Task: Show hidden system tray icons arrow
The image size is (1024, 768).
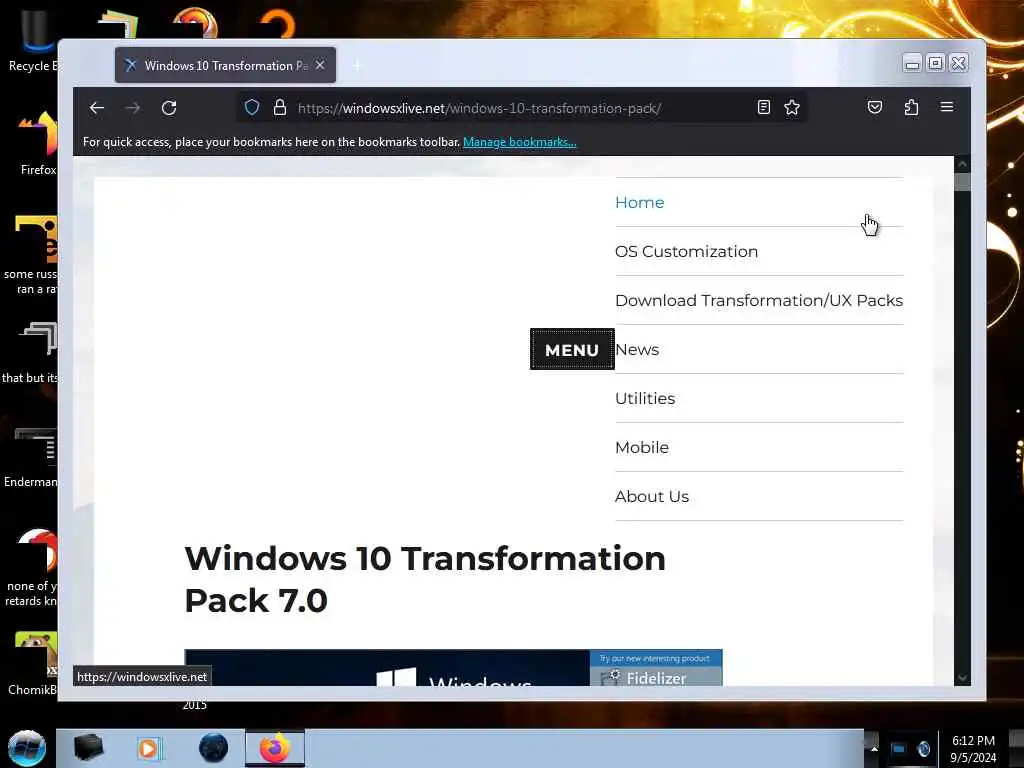Action: (x=874, y=748)
